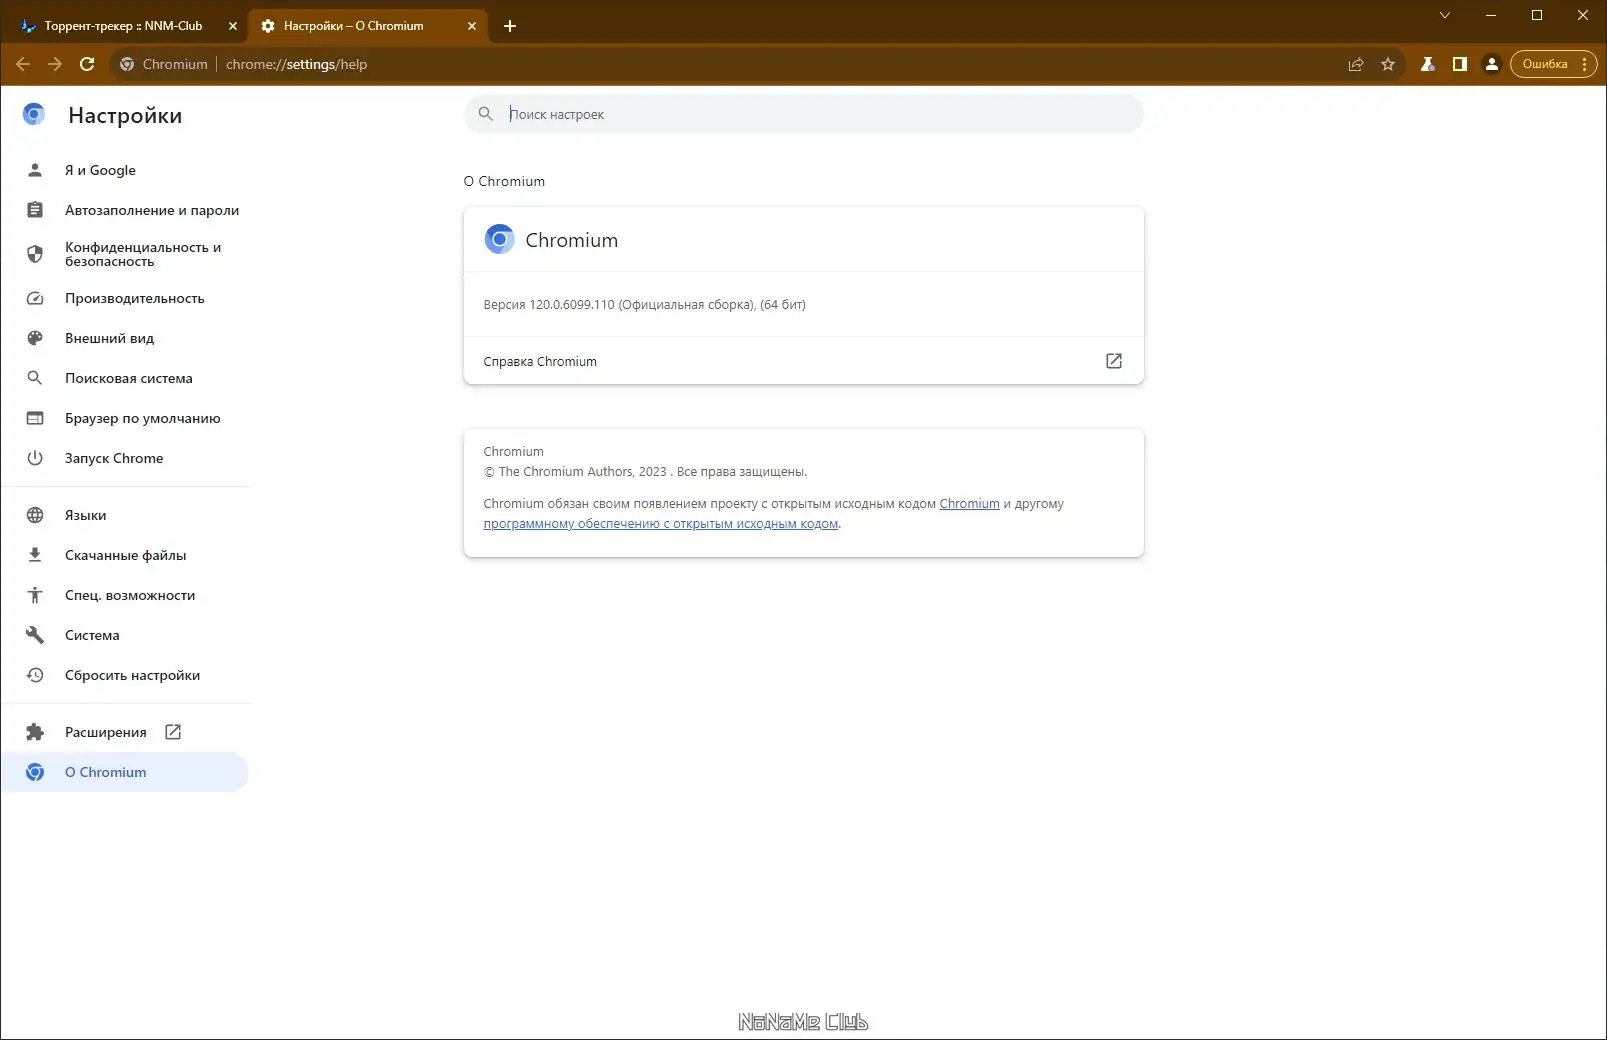The width and height of the screenshot is (1607, 1040).
Task: Click the external link icon beside Расширения
Action: click(x=173, y=732)
